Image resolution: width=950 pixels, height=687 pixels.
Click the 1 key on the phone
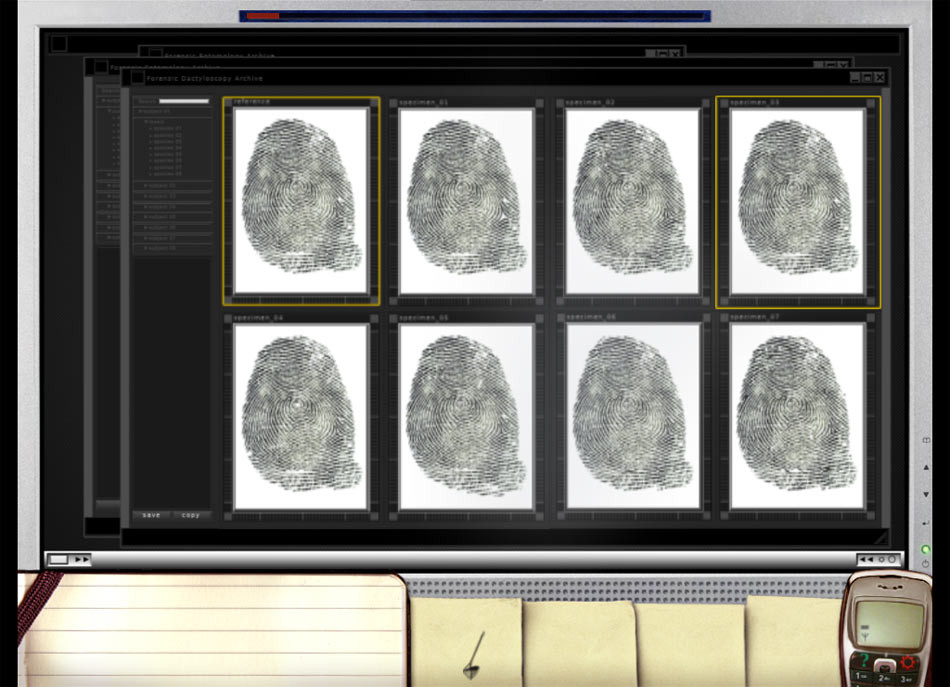pos(861,676)
